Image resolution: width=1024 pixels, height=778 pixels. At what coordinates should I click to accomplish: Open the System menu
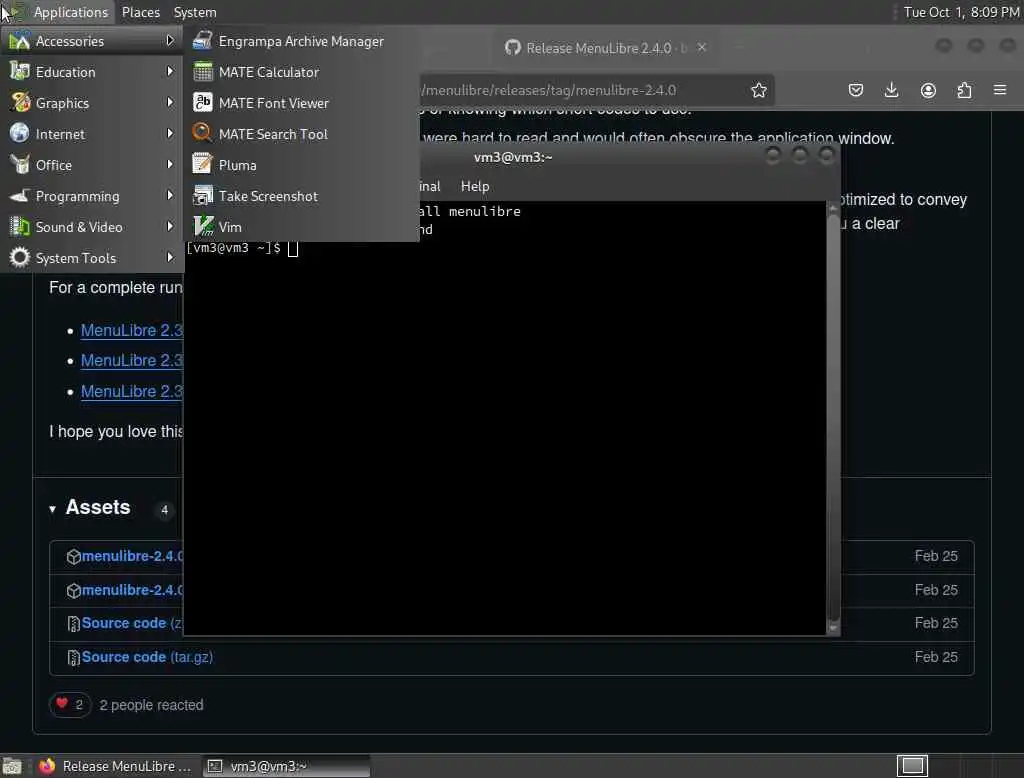[195, 12]
